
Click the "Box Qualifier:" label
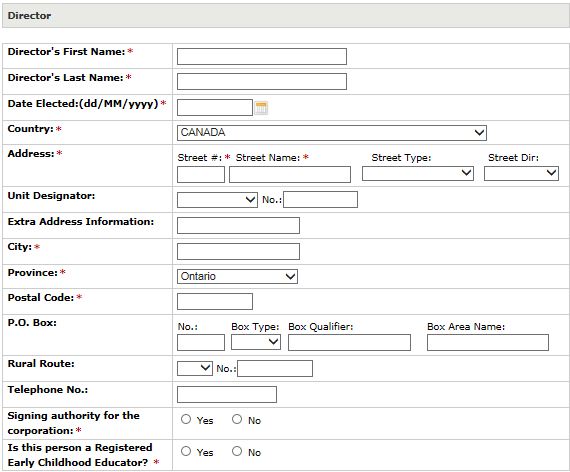[x=321, y=327]
